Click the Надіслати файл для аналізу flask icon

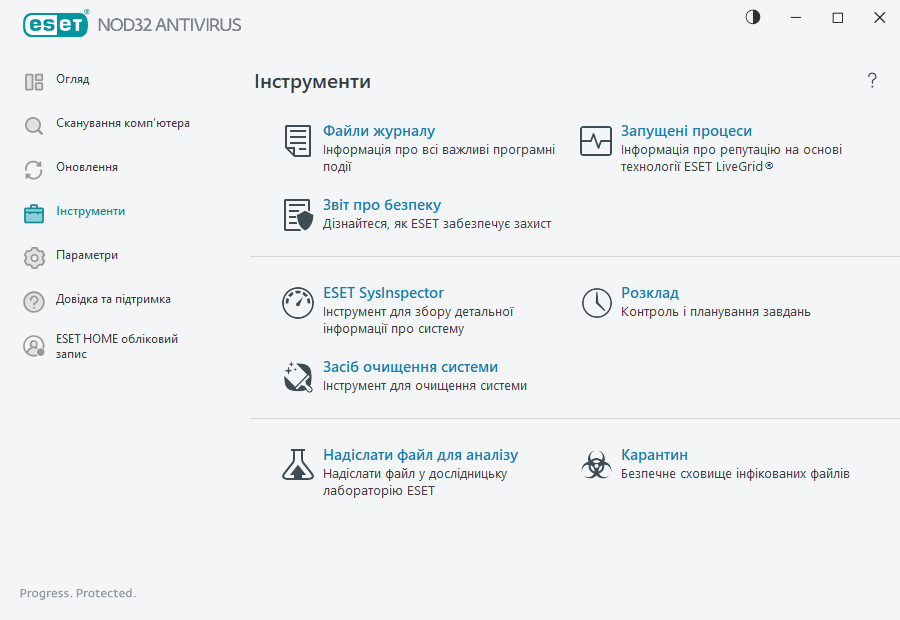tap(297, 463)
